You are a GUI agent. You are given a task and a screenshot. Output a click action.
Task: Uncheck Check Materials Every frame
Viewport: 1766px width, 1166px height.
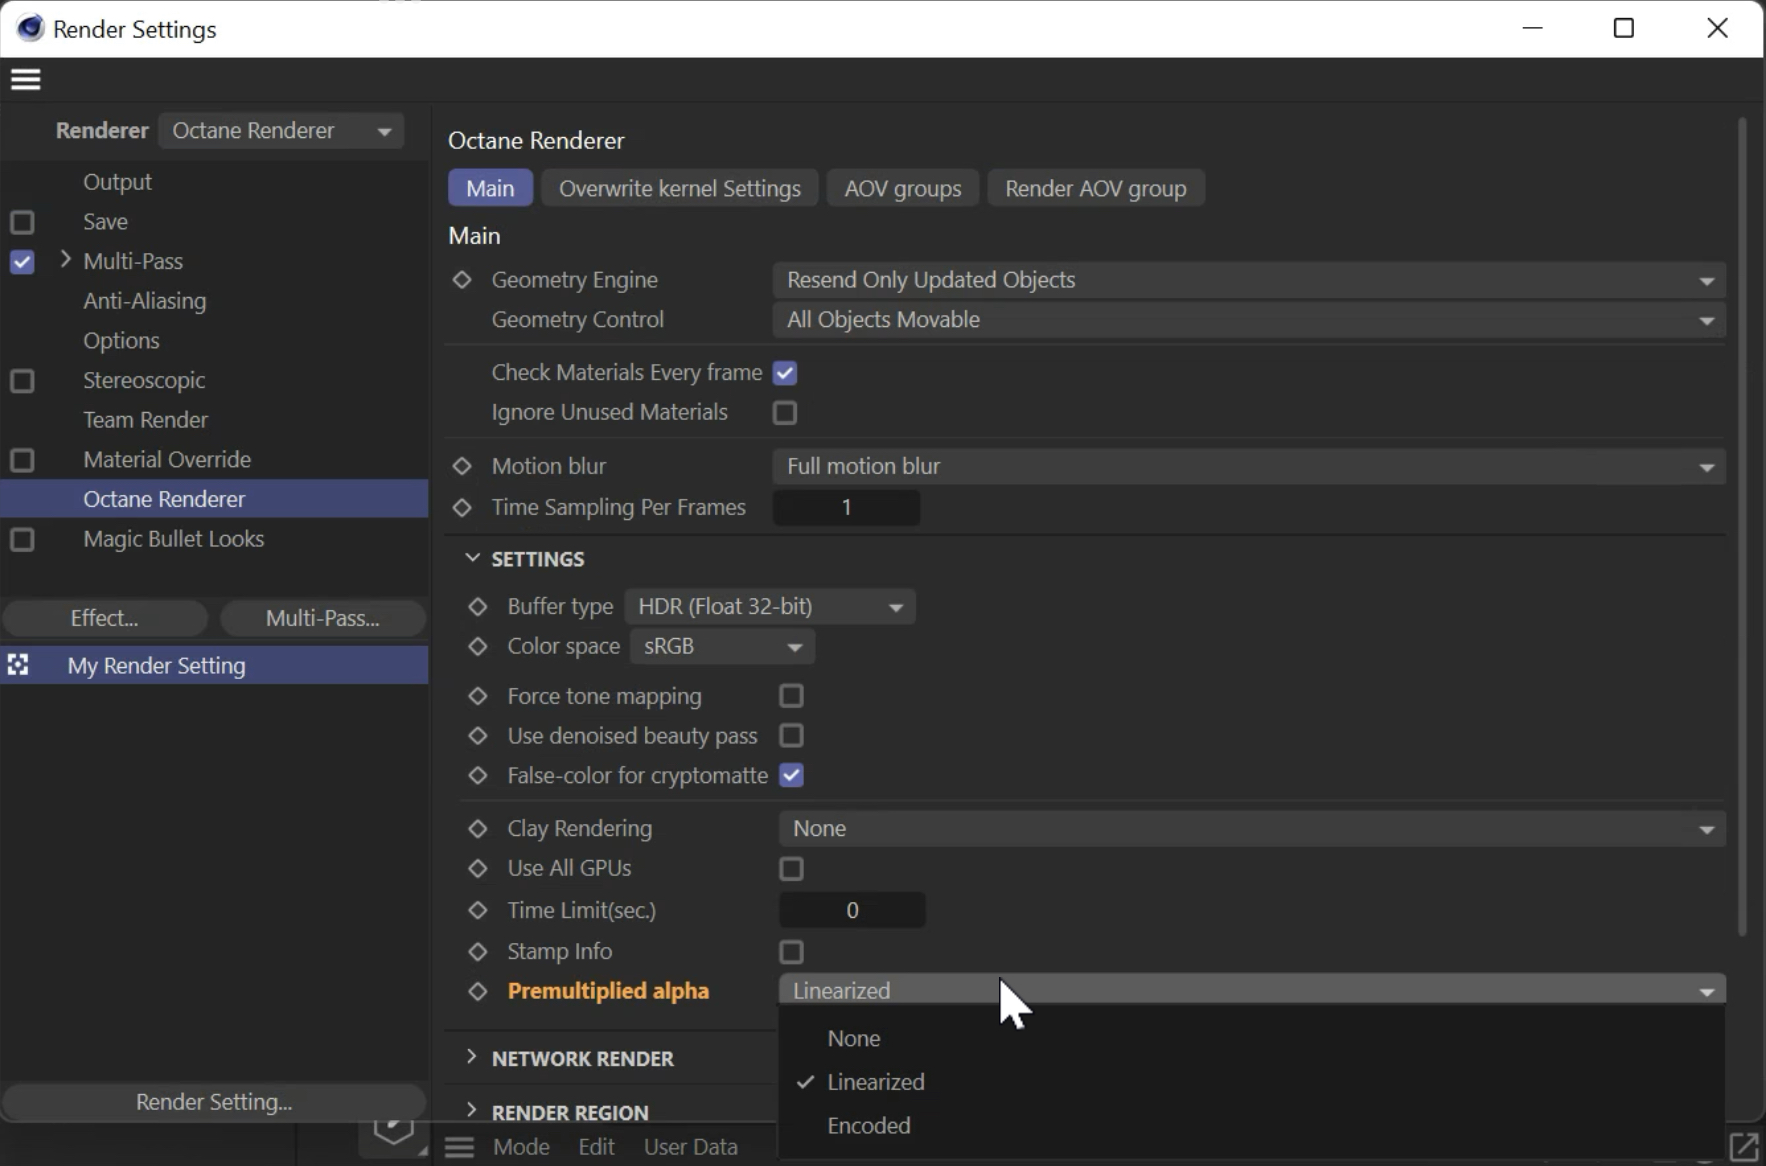785,373
